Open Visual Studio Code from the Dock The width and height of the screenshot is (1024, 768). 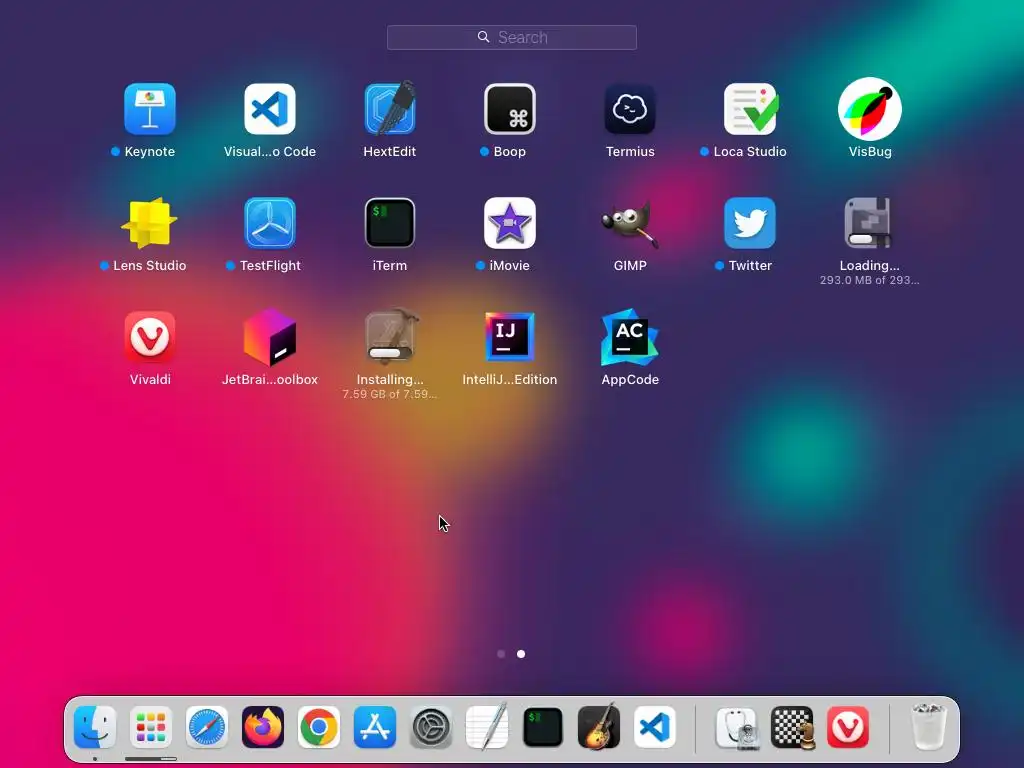tap(655, 727)
